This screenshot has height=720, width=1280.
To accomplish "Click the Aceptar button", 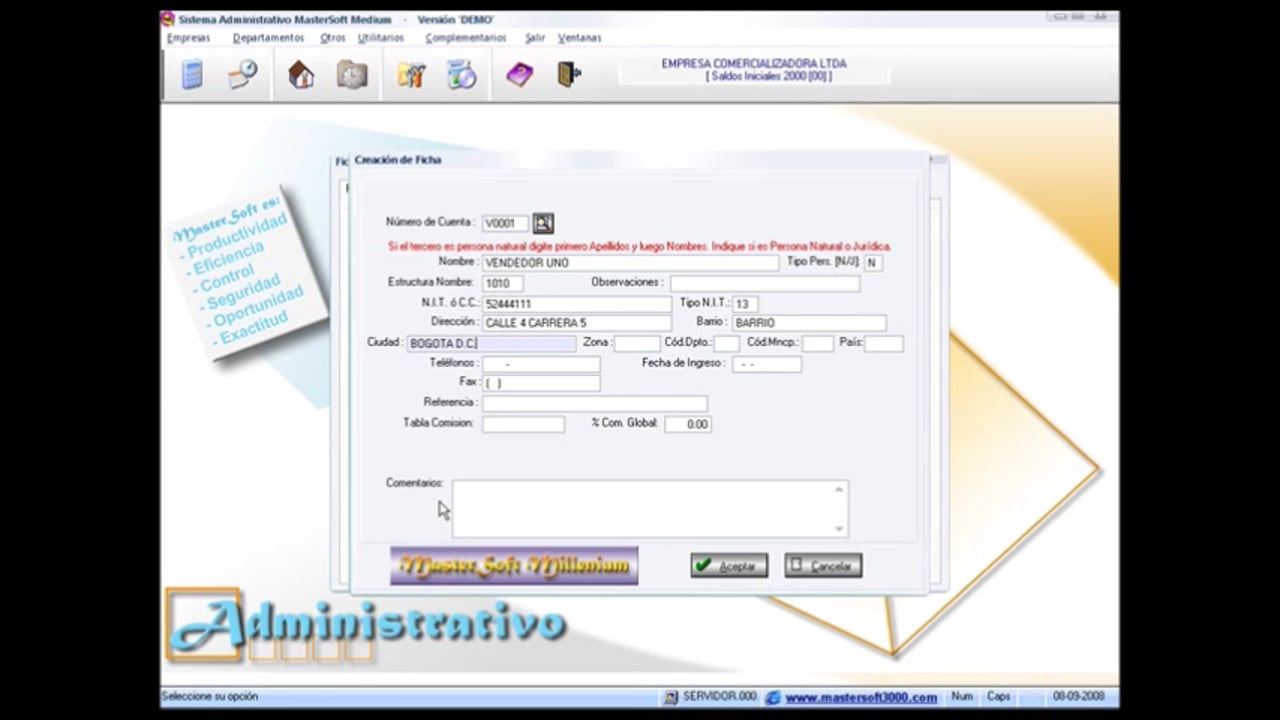I will (x=729, y=565).
